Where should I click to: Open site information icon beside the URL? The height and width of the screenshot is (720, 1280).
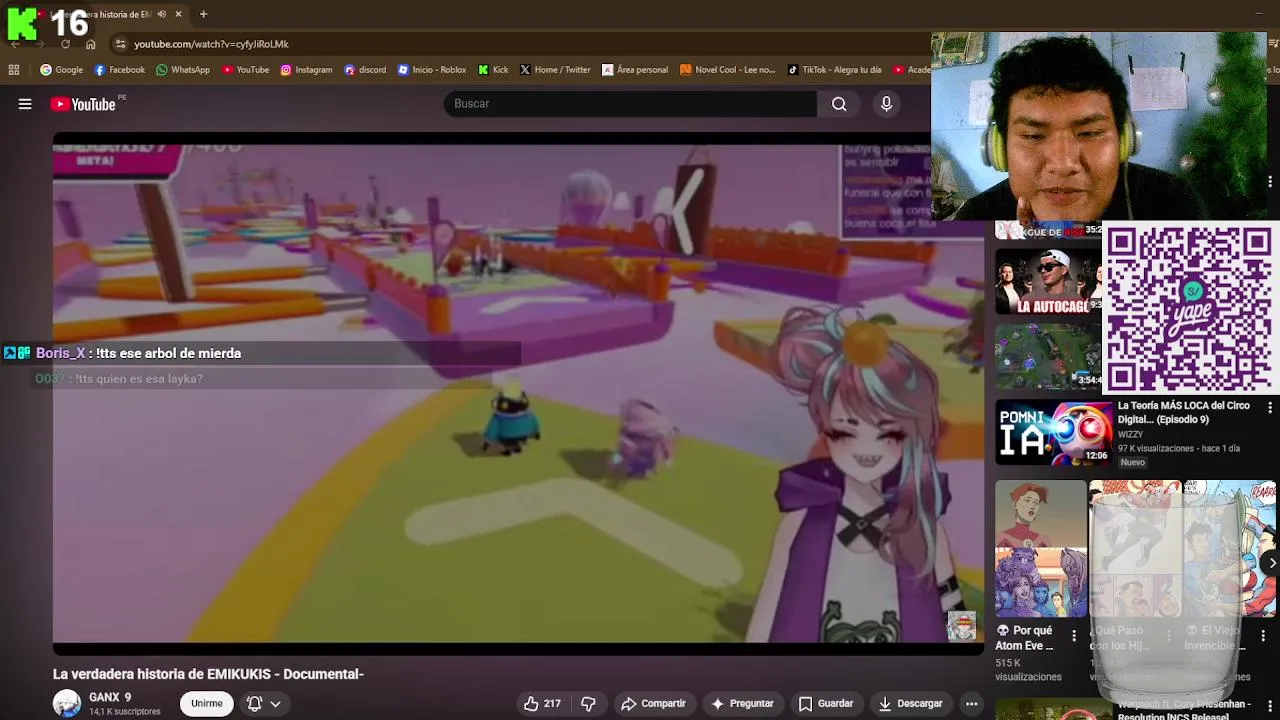(x=120, y=44)
